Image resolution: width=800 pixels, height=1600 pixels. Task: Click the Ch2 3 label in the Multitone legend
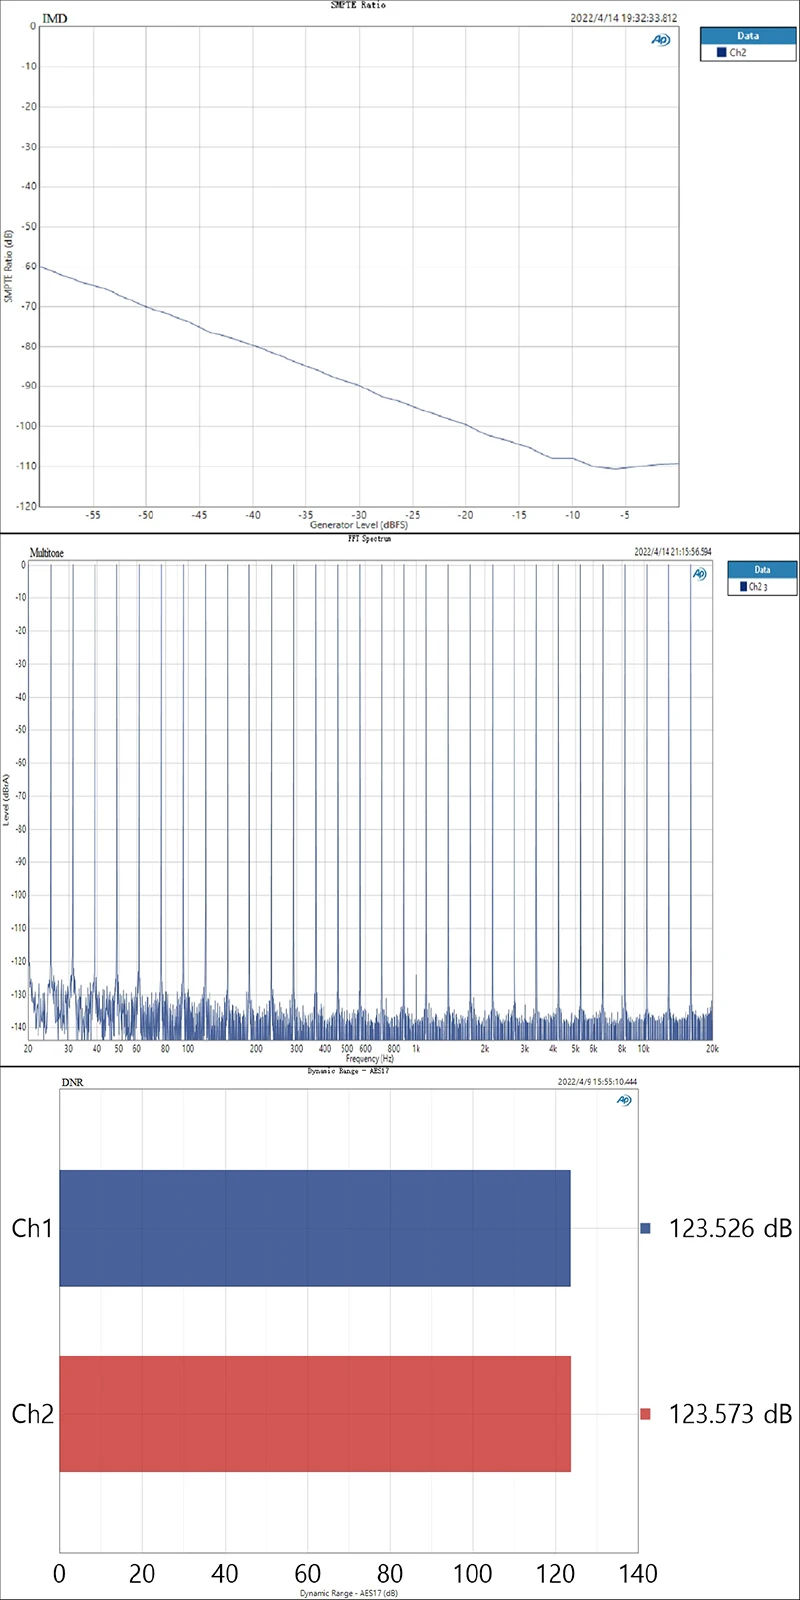pos(758,587)
